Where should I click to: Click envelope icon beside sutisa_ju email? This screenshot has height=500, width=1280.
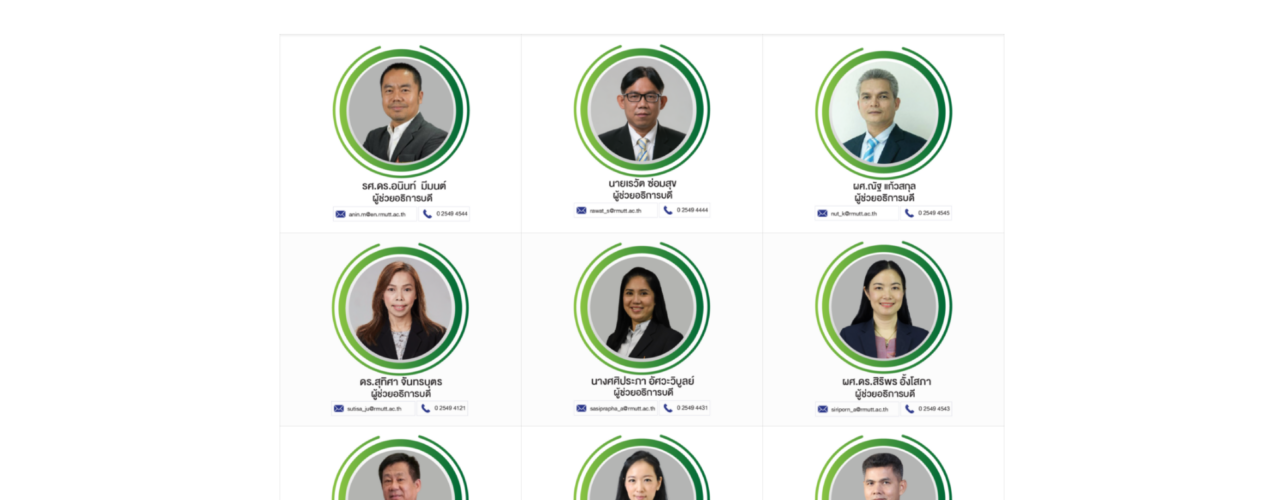pos(339,408)
